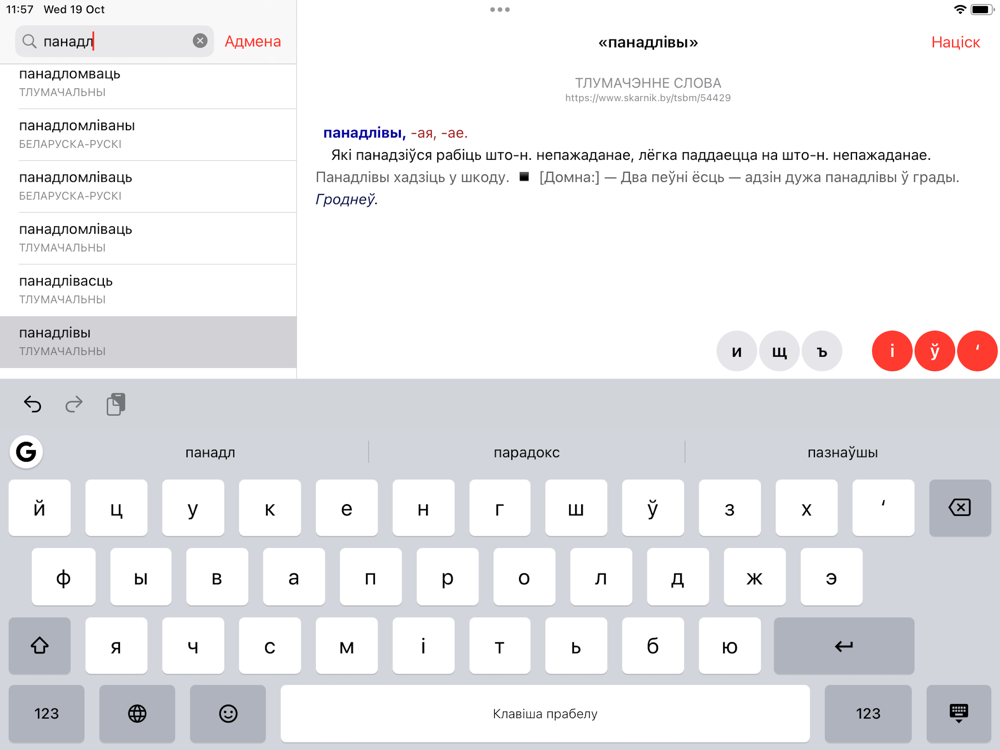This screenshot has height=750, width=1000.
Task: Tap the х key
Action: [x=806, y=508]
